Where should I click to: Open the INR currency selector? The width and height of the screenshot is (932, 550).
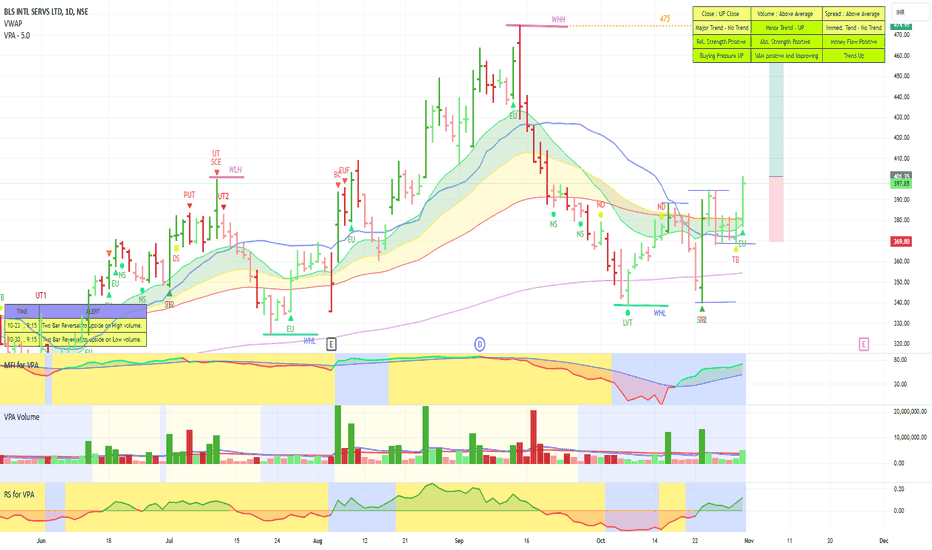[909, 12]
